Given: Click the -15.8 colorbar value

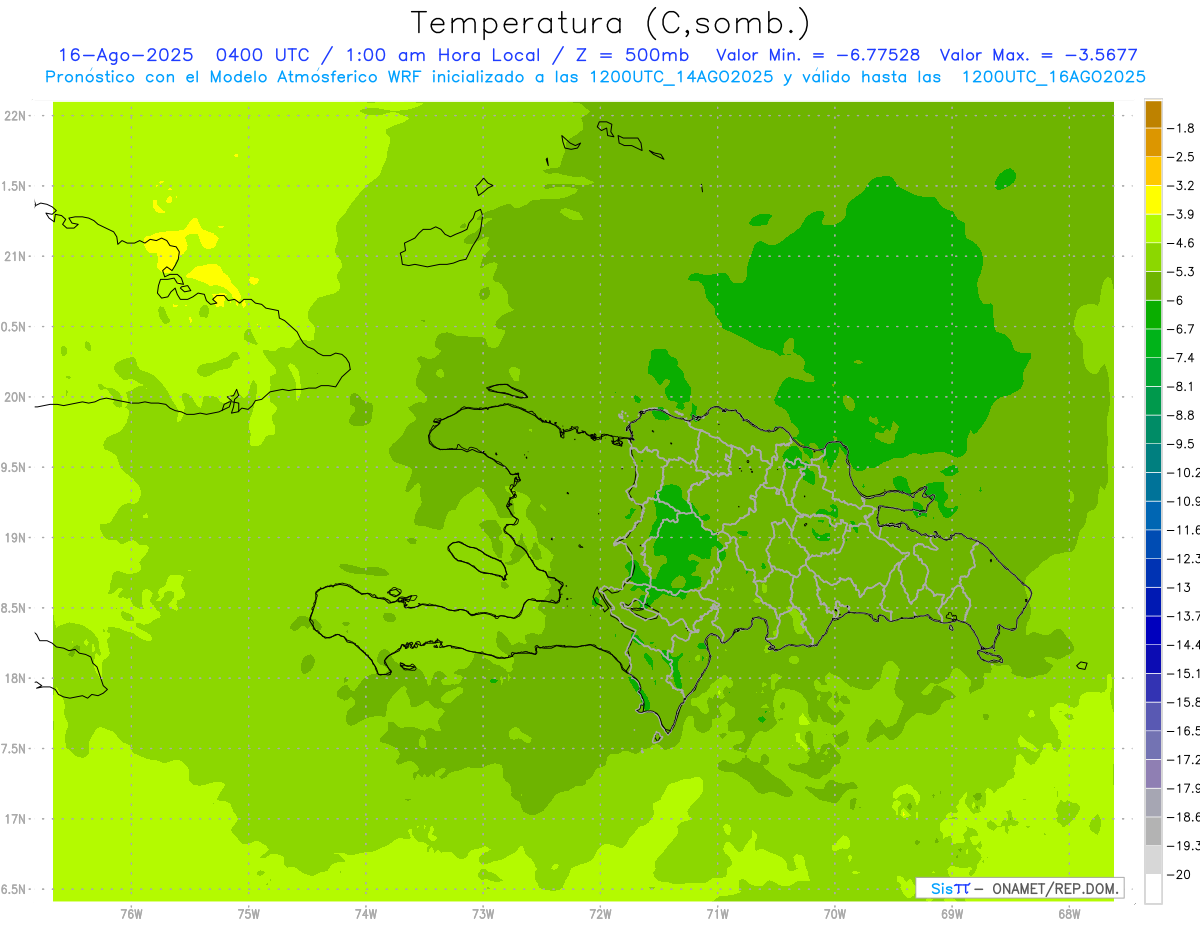Looking at the screenshot, I should [x=1184, y=702].
